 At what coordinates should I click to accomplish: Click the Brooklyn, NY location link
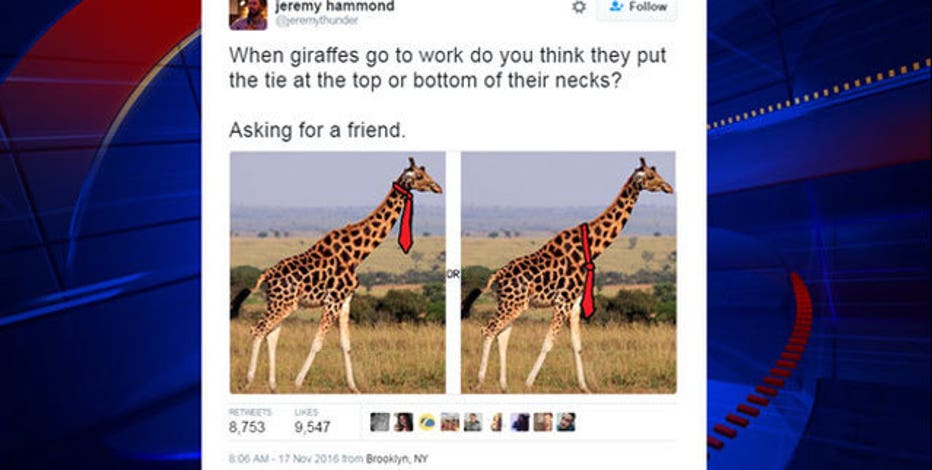(396, 459)
